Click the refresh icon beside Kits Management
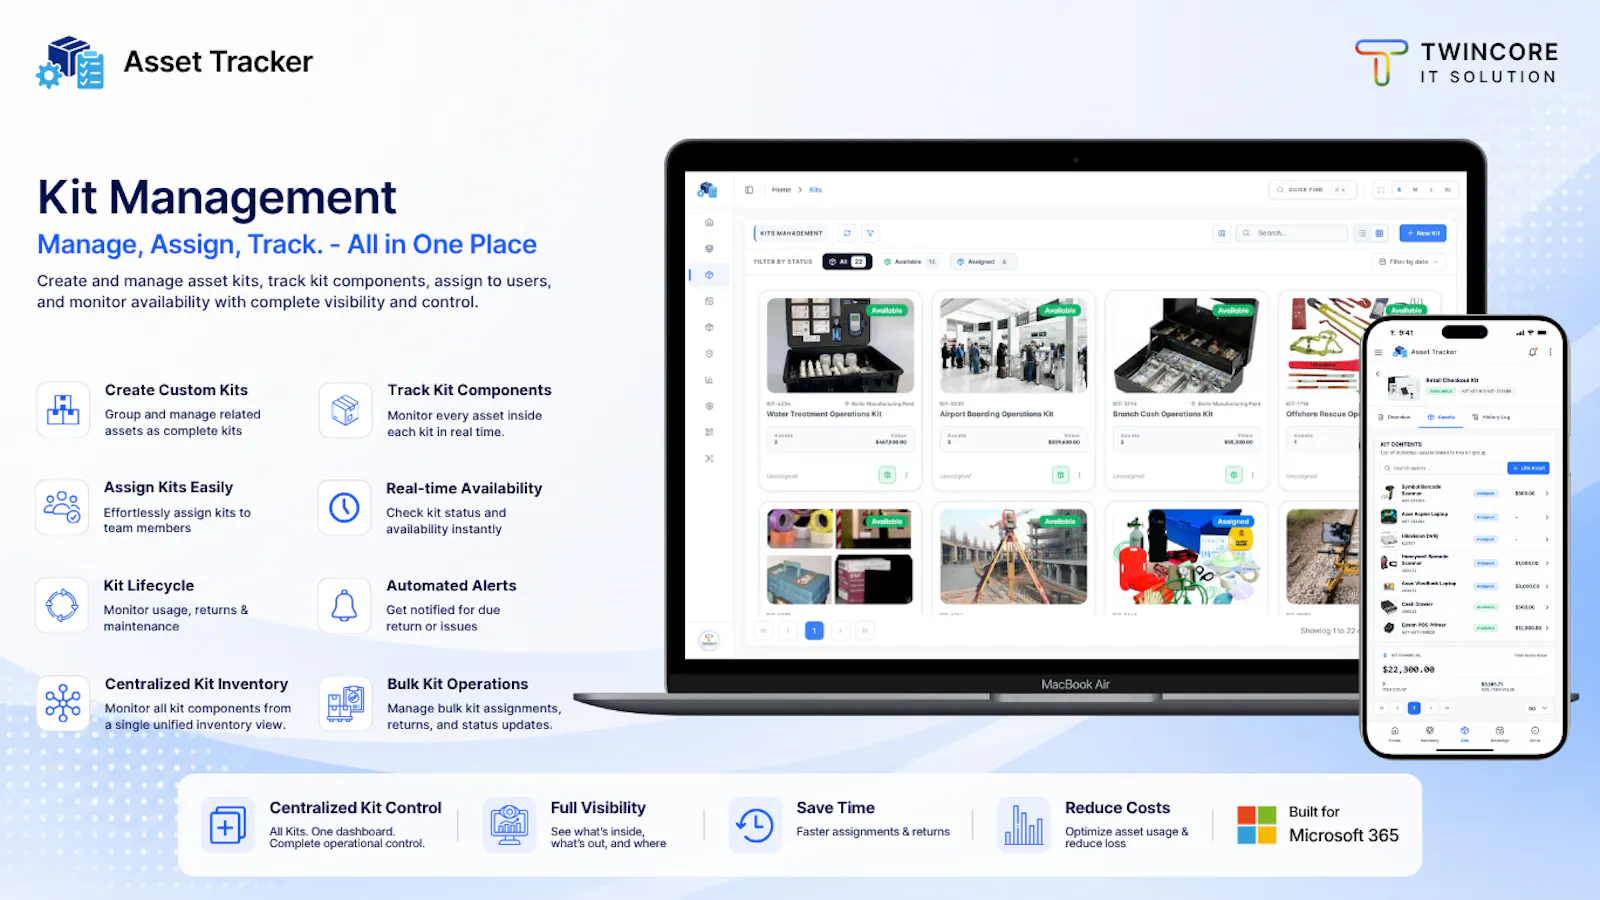The width and height of the screenshot is (1600, 900). (847, 233)
